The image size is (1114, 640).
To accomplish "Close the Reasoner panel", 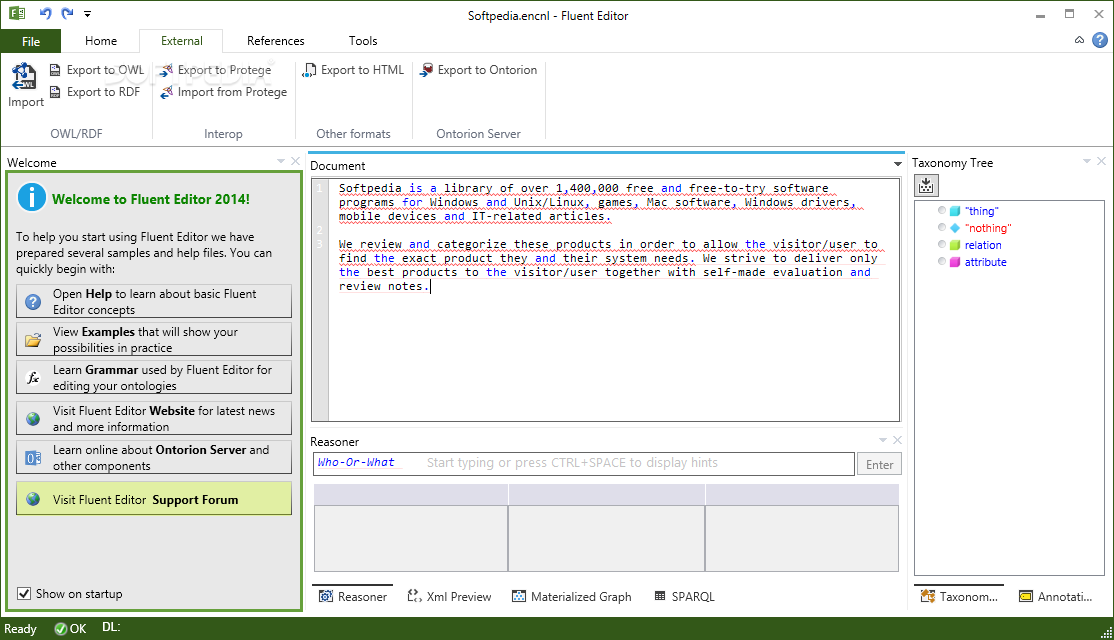I will tap(897, 440).
